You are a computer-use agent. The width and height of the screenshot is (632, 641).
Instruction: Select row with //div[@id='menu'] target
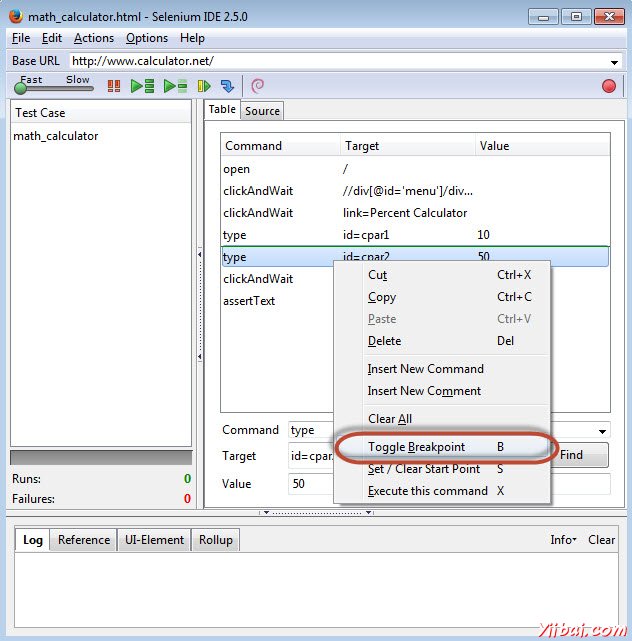[415, 191]
